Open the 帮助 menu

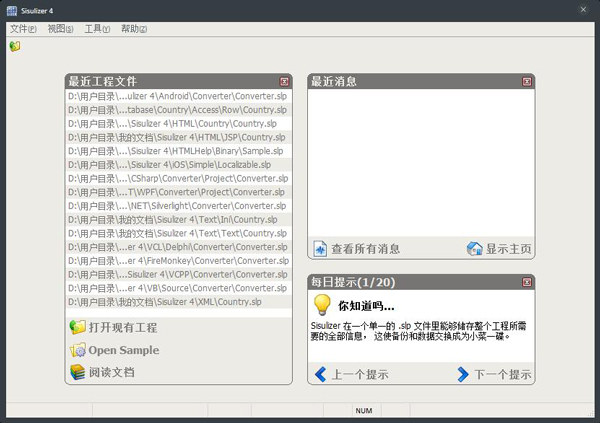(134, 29)
